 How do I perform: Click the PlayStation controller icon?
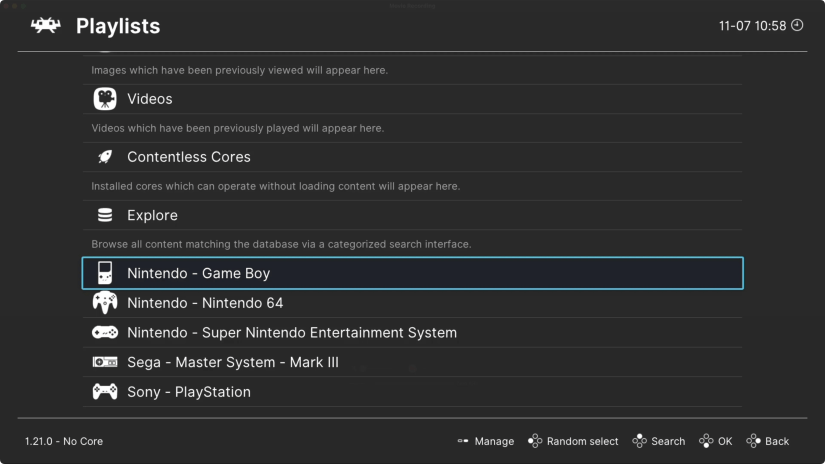105,392
